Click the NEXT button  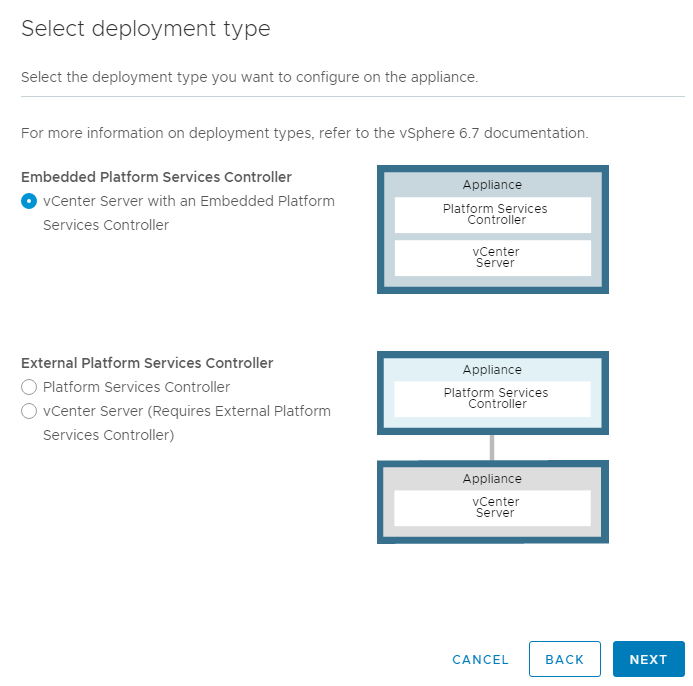pyautogui.click(x=648, y=659)
